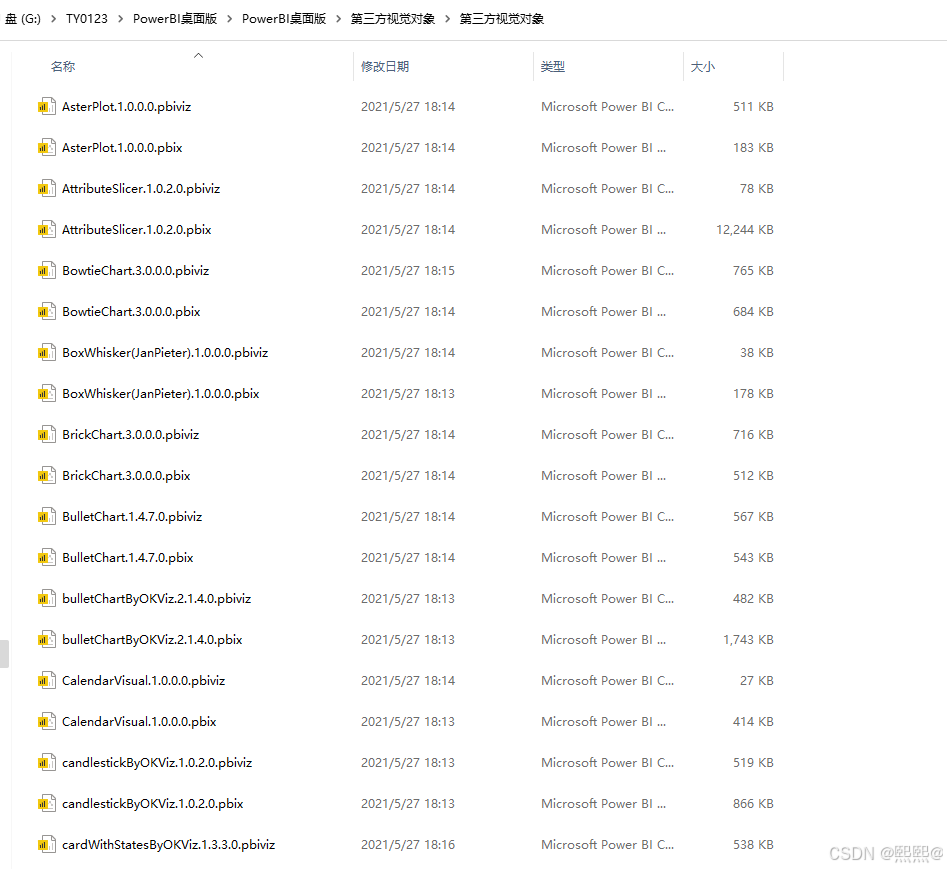Click the CalendarVisual.1.0.0.0.pbiviz file icon
Image resolution: width=947 pixels, height=869 pixels.
click(x=47, y=682)
